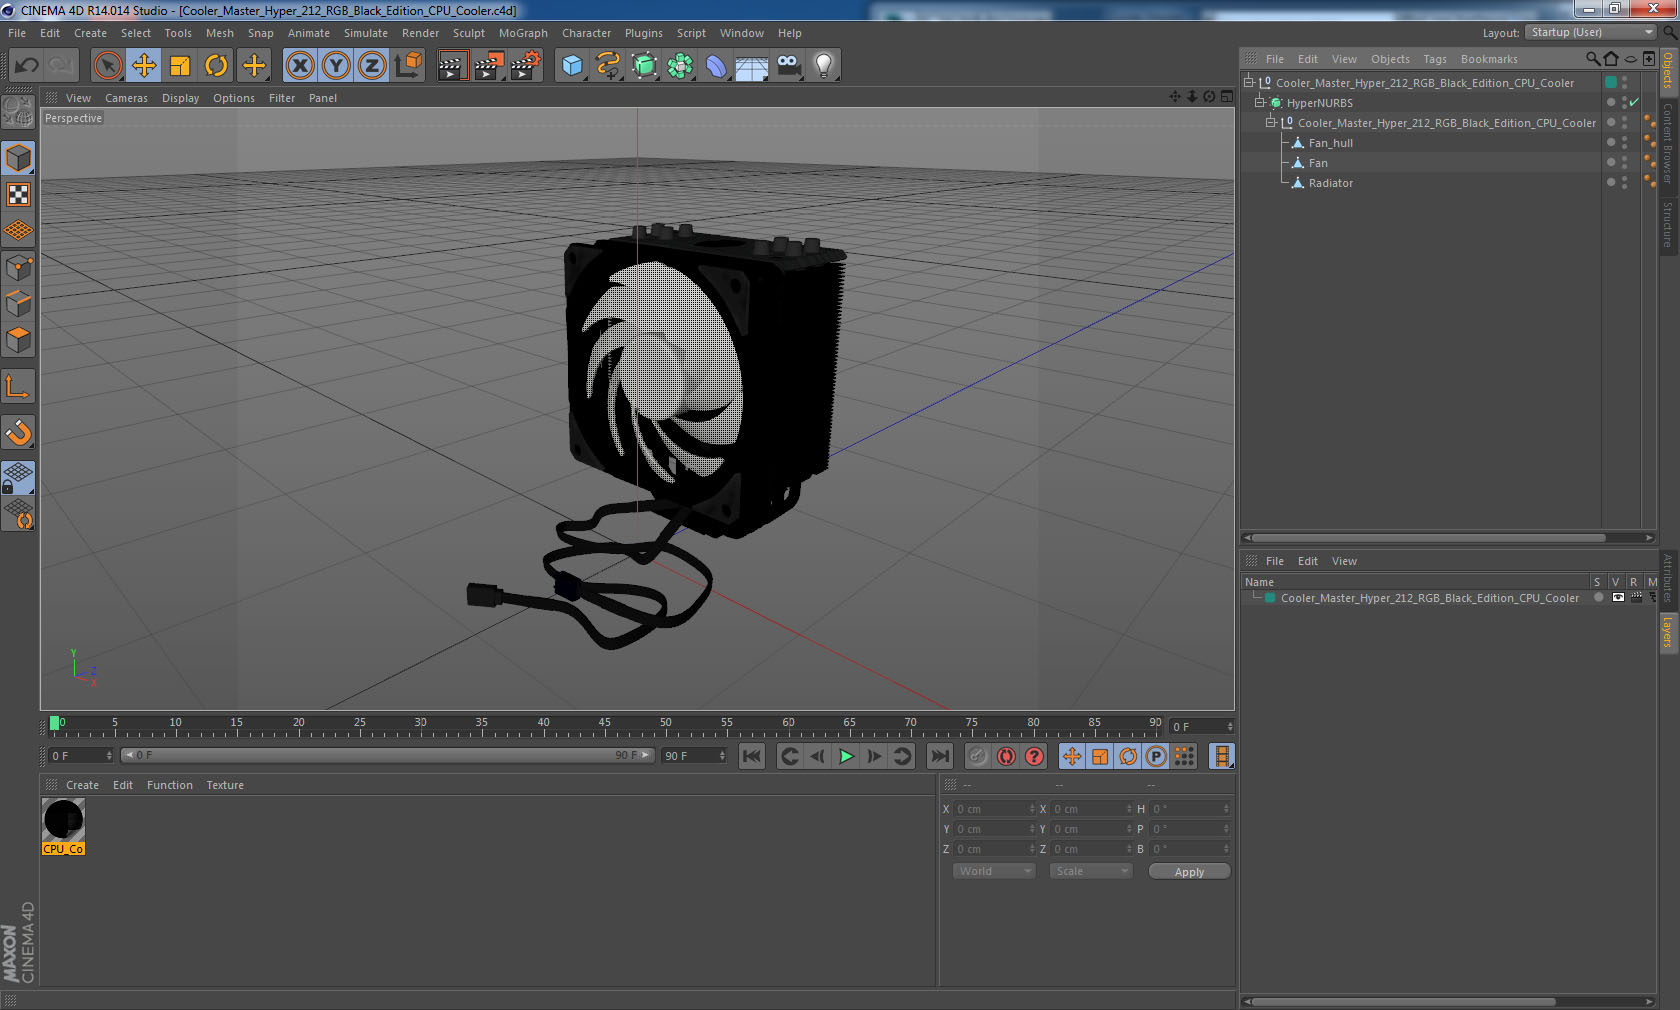Open the Layout dropdown
Viewport: 1680px width, 1010px height.
[x=1591, y=33]
